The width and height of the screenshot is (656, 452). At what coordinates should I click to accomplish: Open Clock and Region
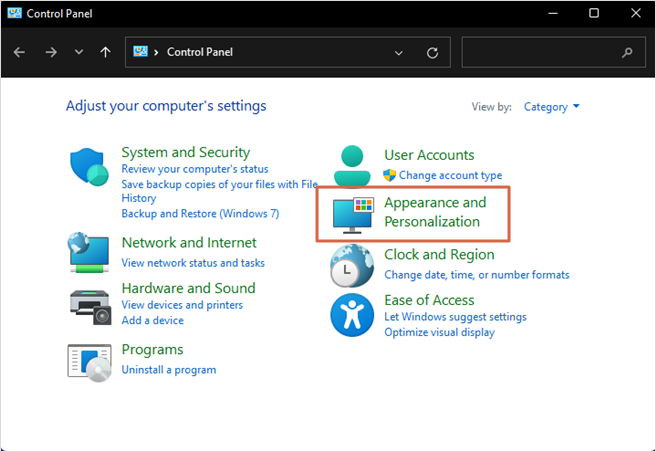click(439, 254)
